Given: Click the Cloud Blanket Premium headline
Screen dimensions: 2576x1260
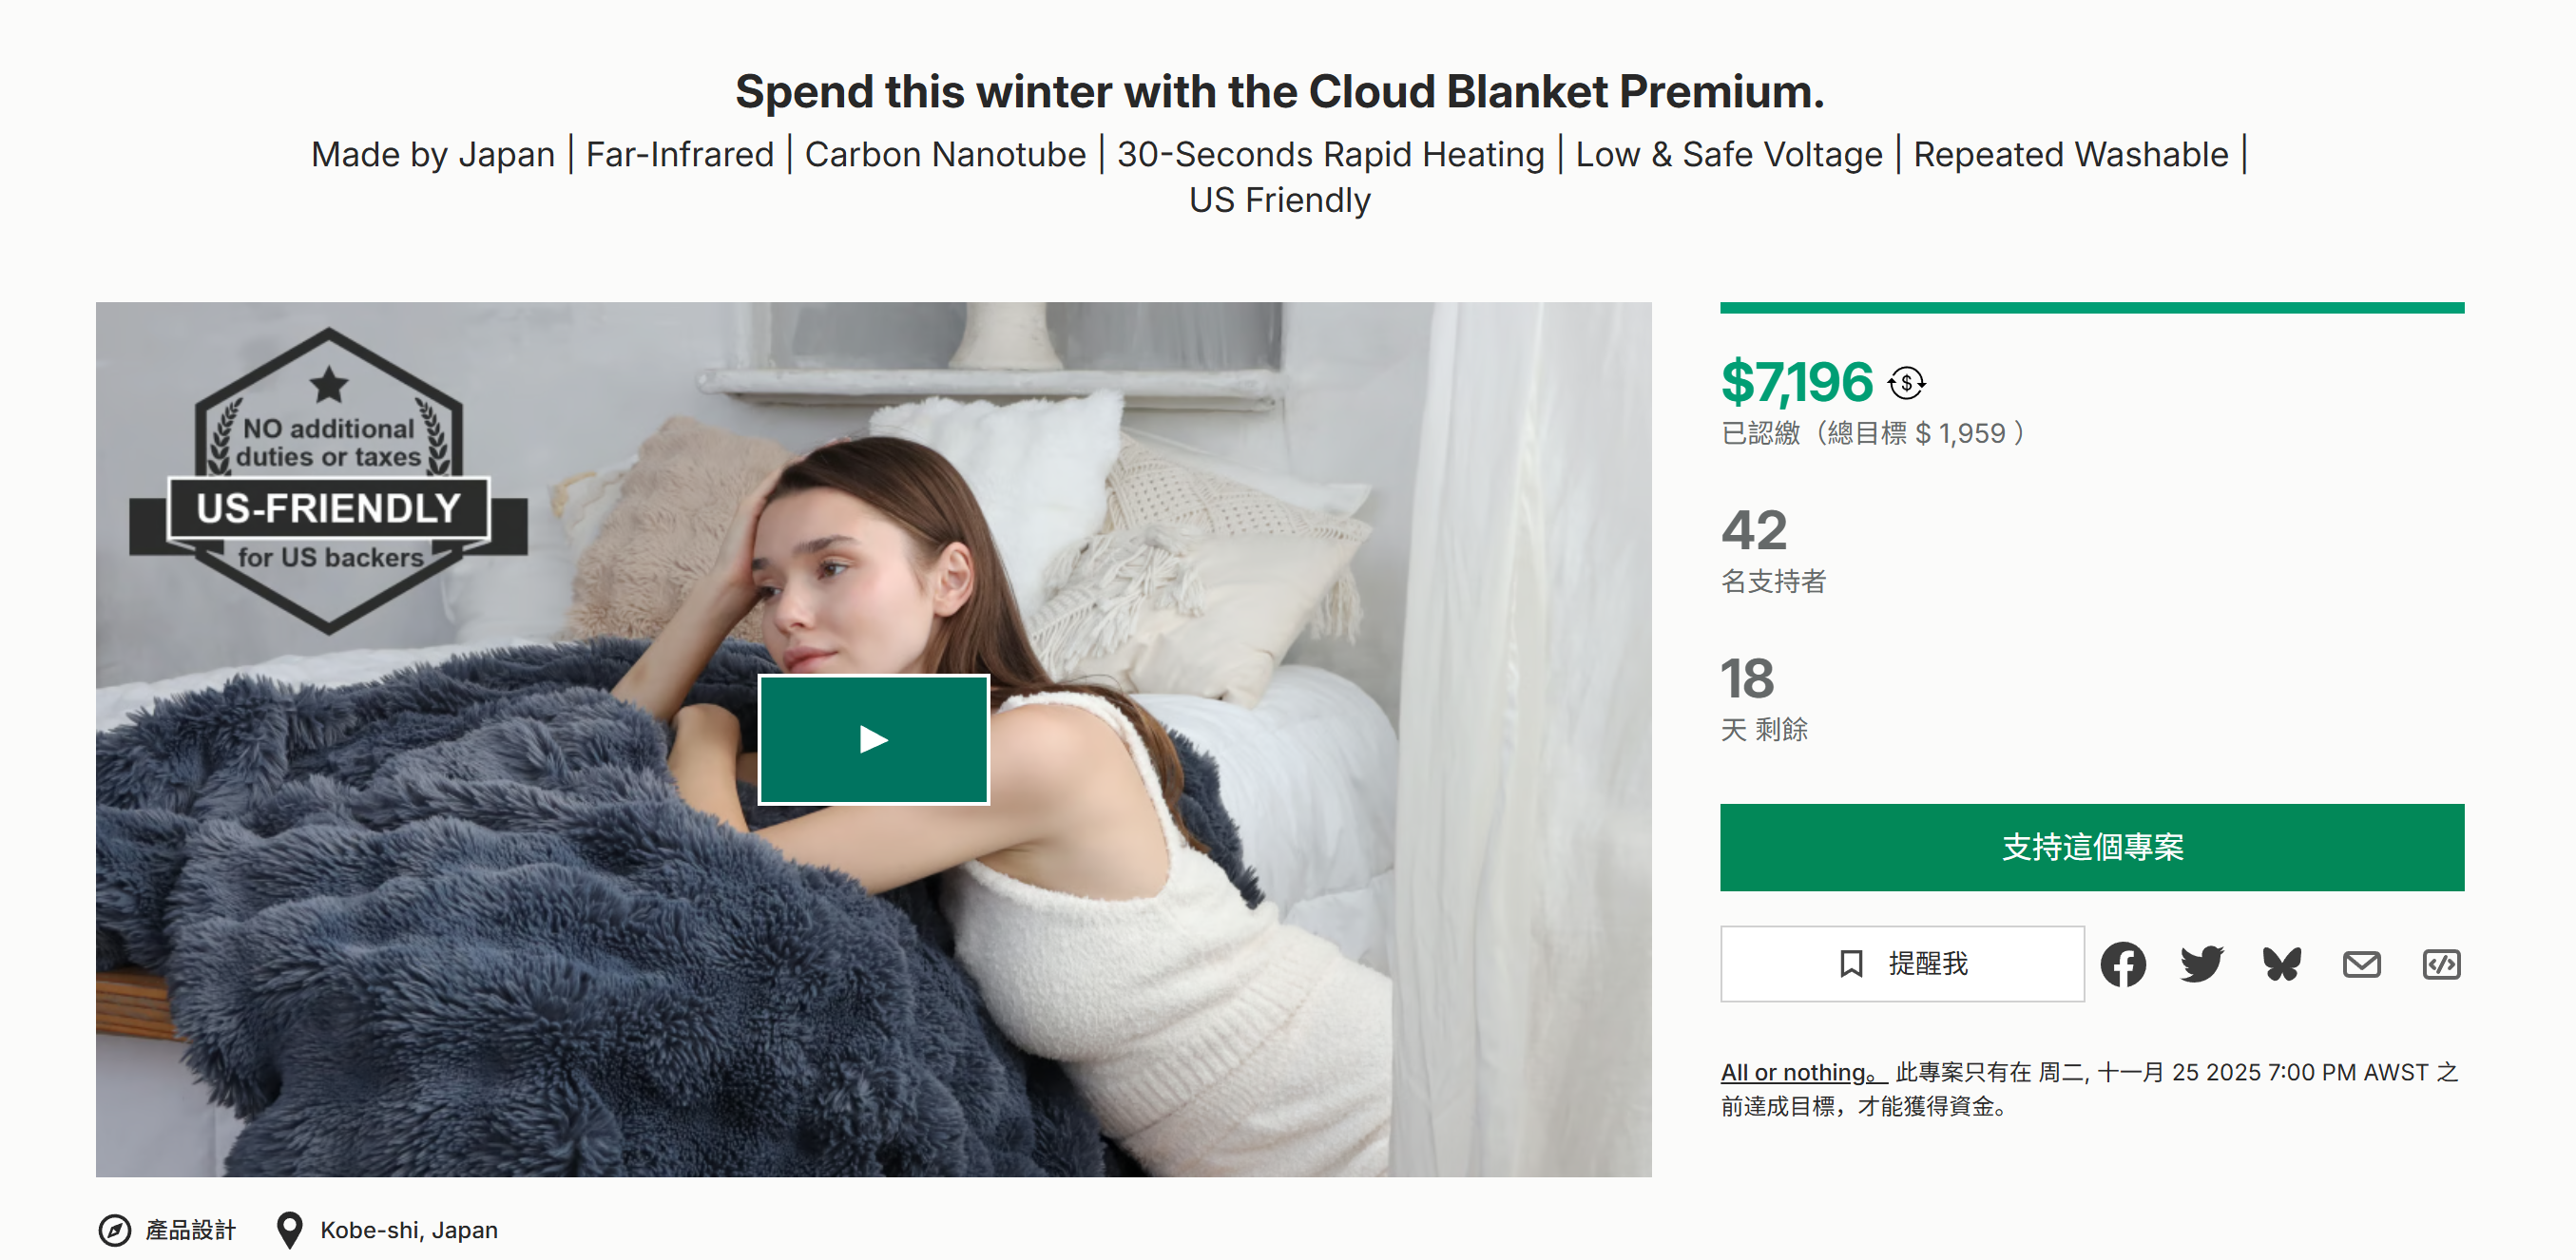Looking at the screenshot, I should point(1279,92).
